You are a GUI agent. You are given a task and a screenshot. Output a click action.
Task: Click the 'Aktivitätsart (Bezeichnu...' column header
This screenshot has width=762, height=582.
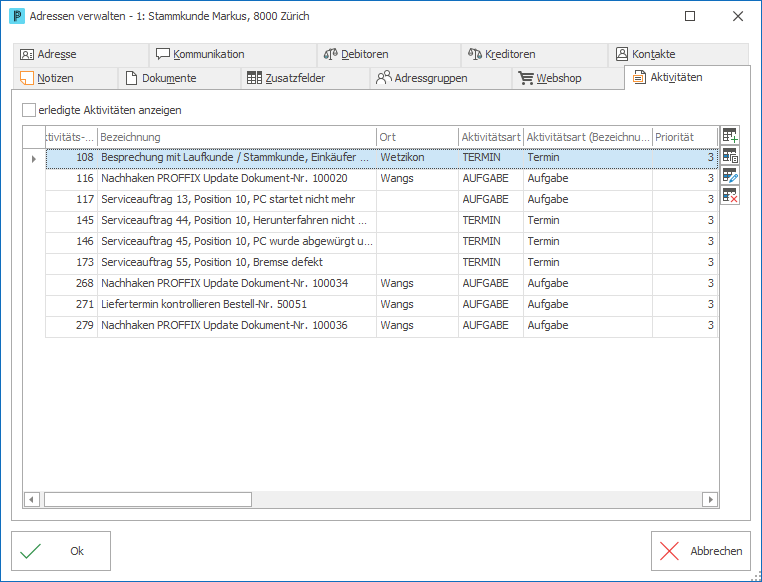point(588,137)
